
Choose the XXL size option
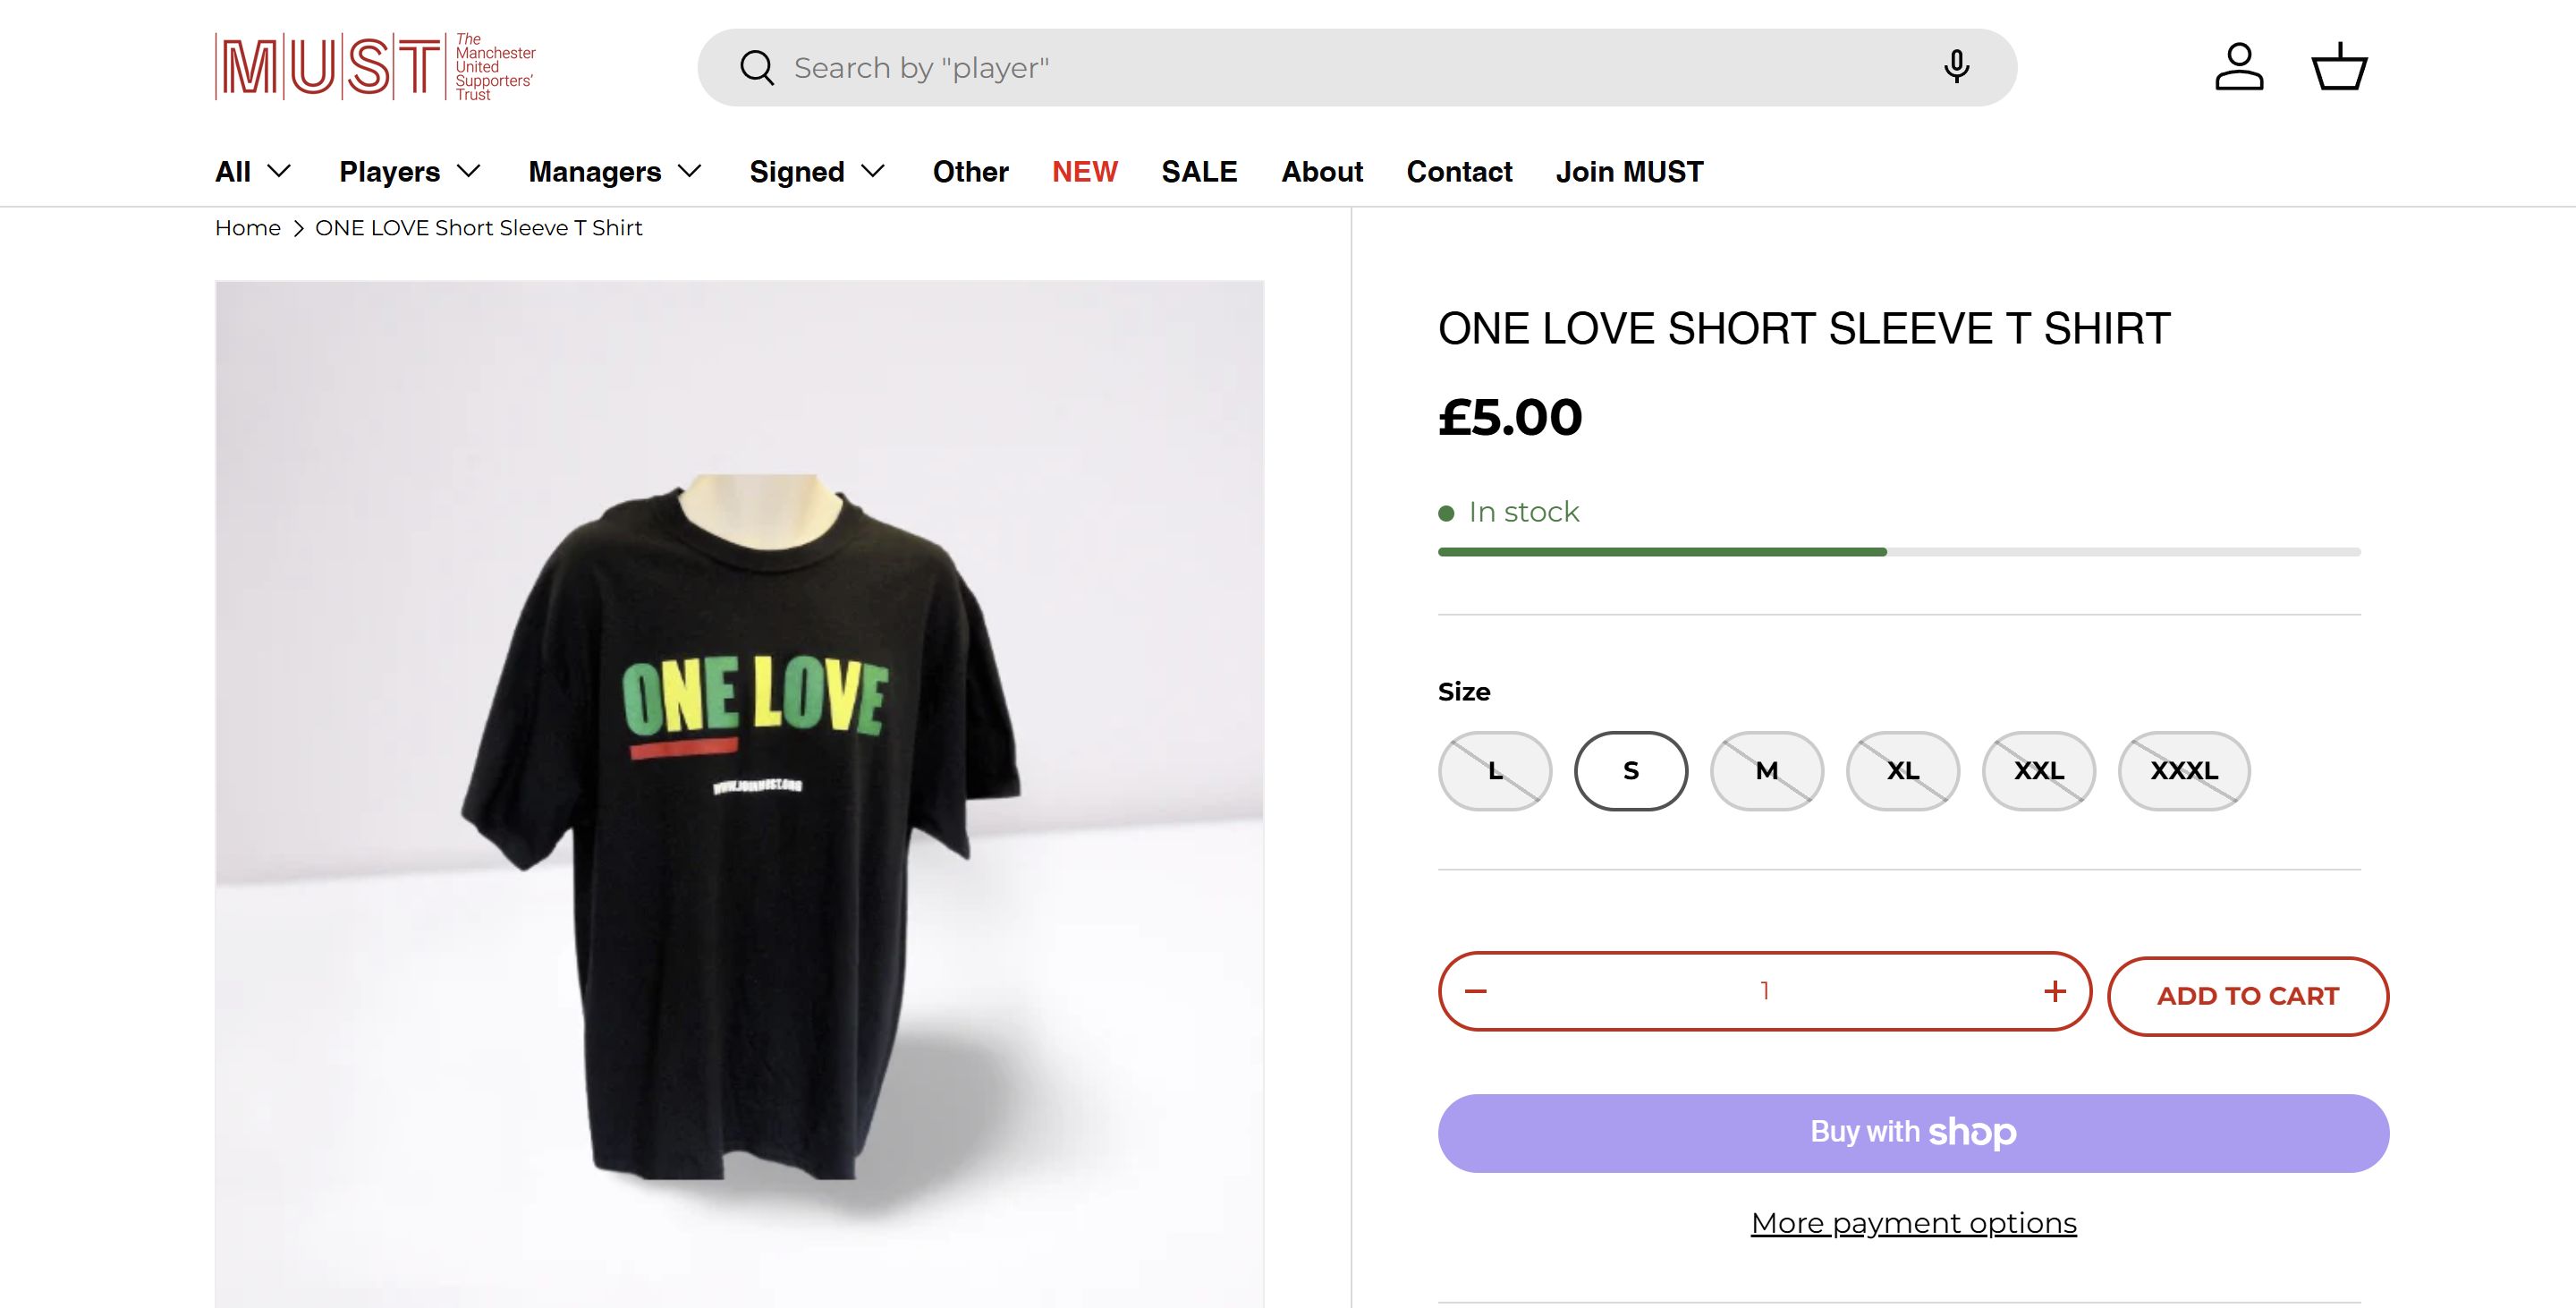[2039, 771]
